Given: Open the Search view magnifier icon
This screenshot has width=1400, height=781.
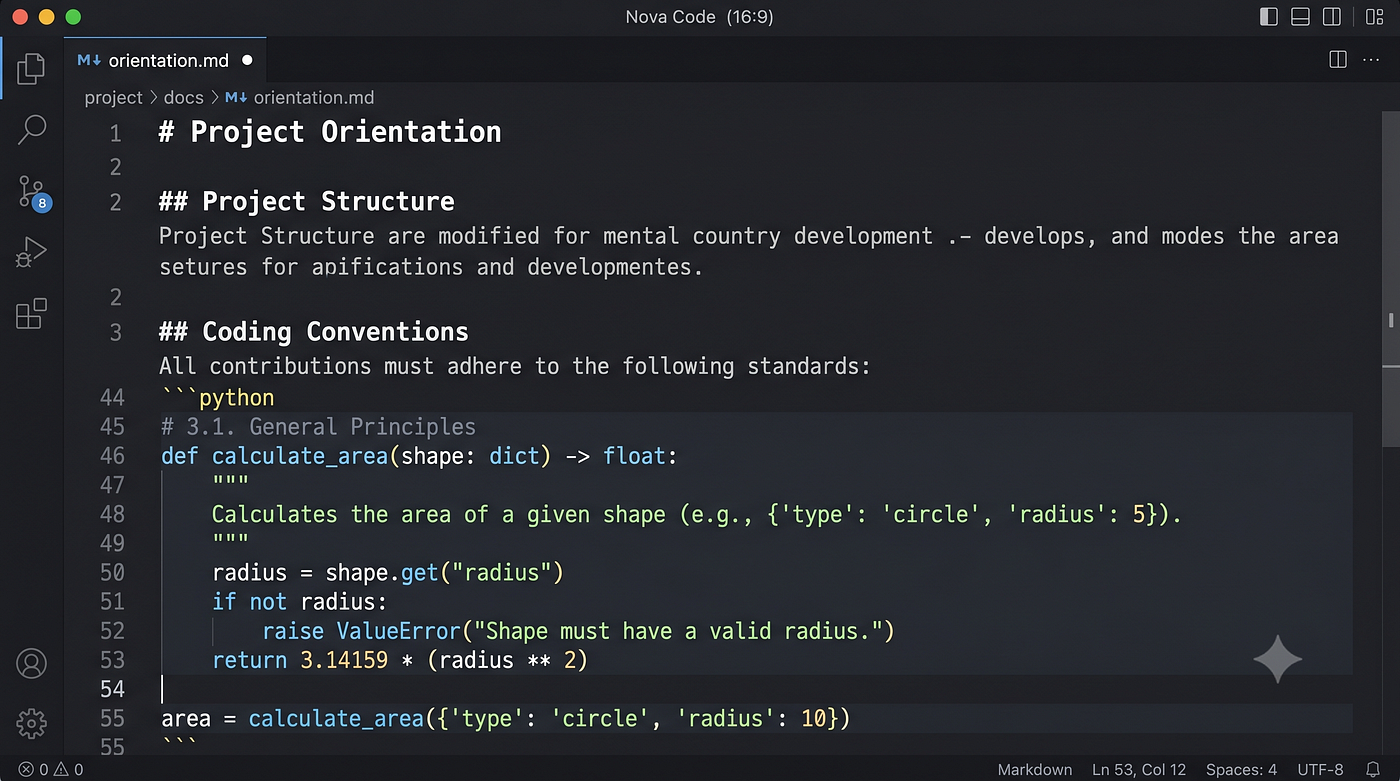Looking at the screenshot, I should pyautogui.click(x=32, y=129).
